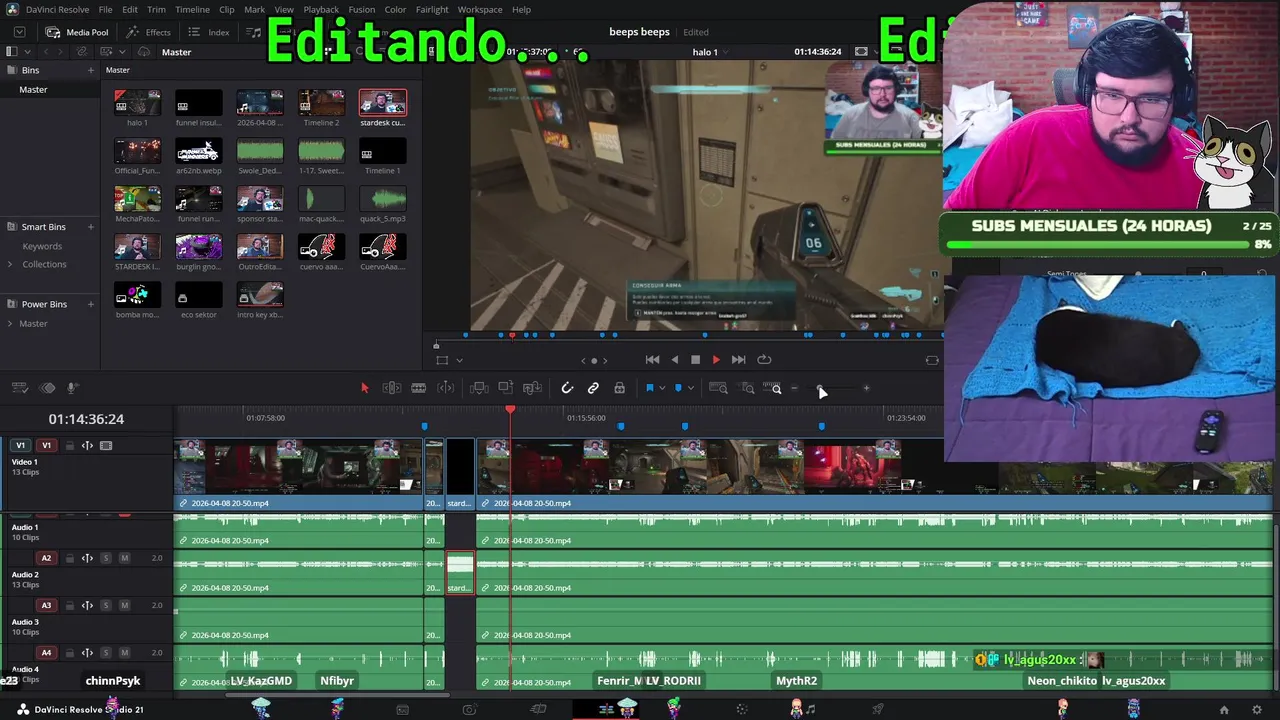Open the workspace layout dropdown at top-left
1280x720 pixels.
pos(18,32)
